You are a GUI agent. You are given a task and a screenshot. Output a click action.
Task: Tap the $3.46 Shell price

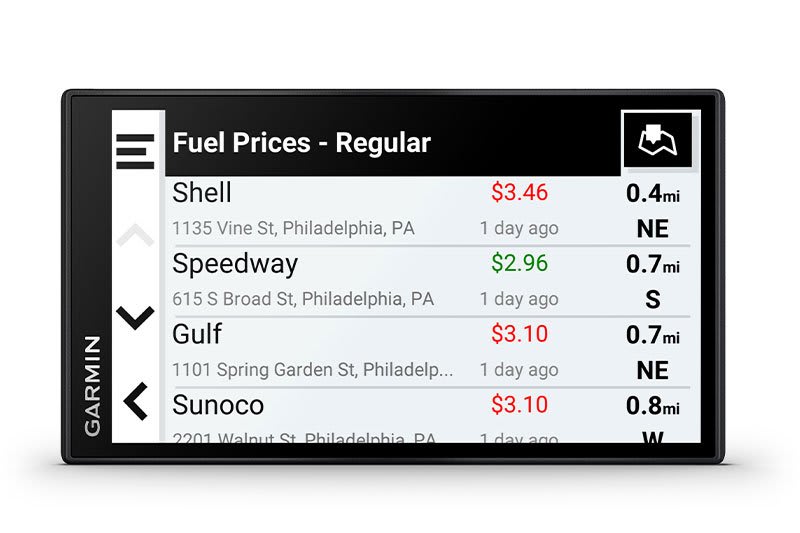coord(519,191)
